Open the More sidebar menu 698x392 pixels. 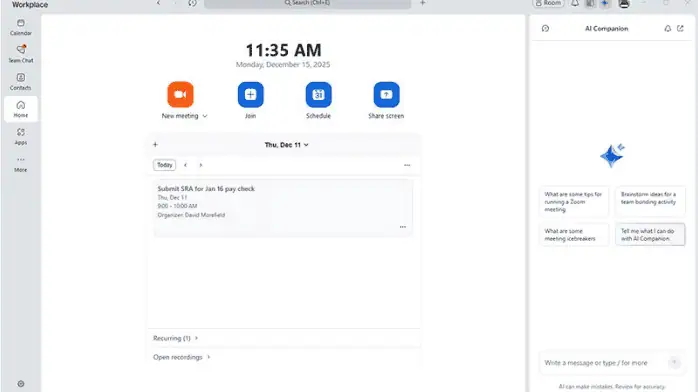click(20, 164)
